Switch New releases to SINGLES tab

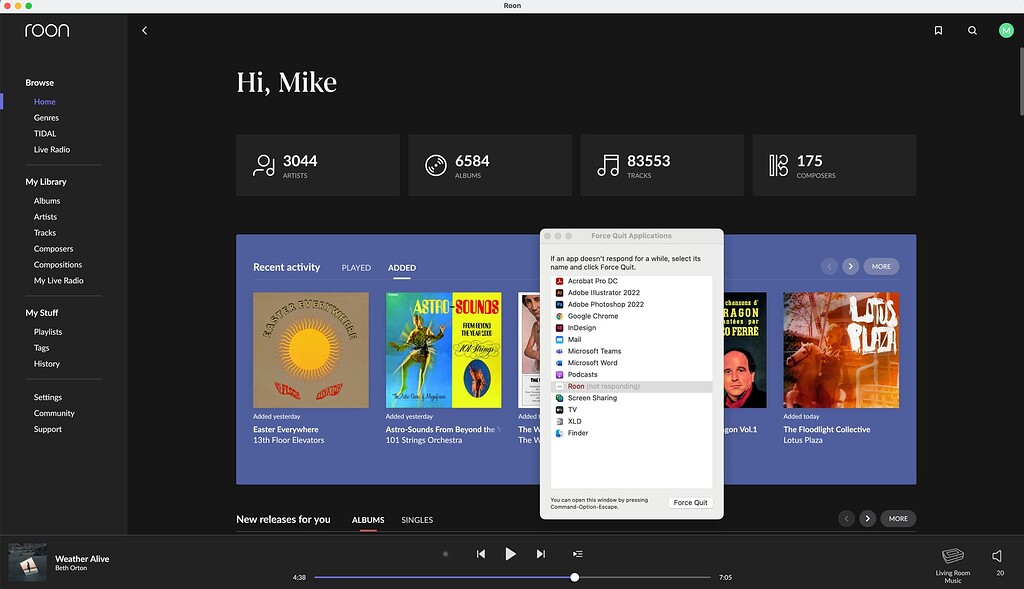(x=417, y=520)
